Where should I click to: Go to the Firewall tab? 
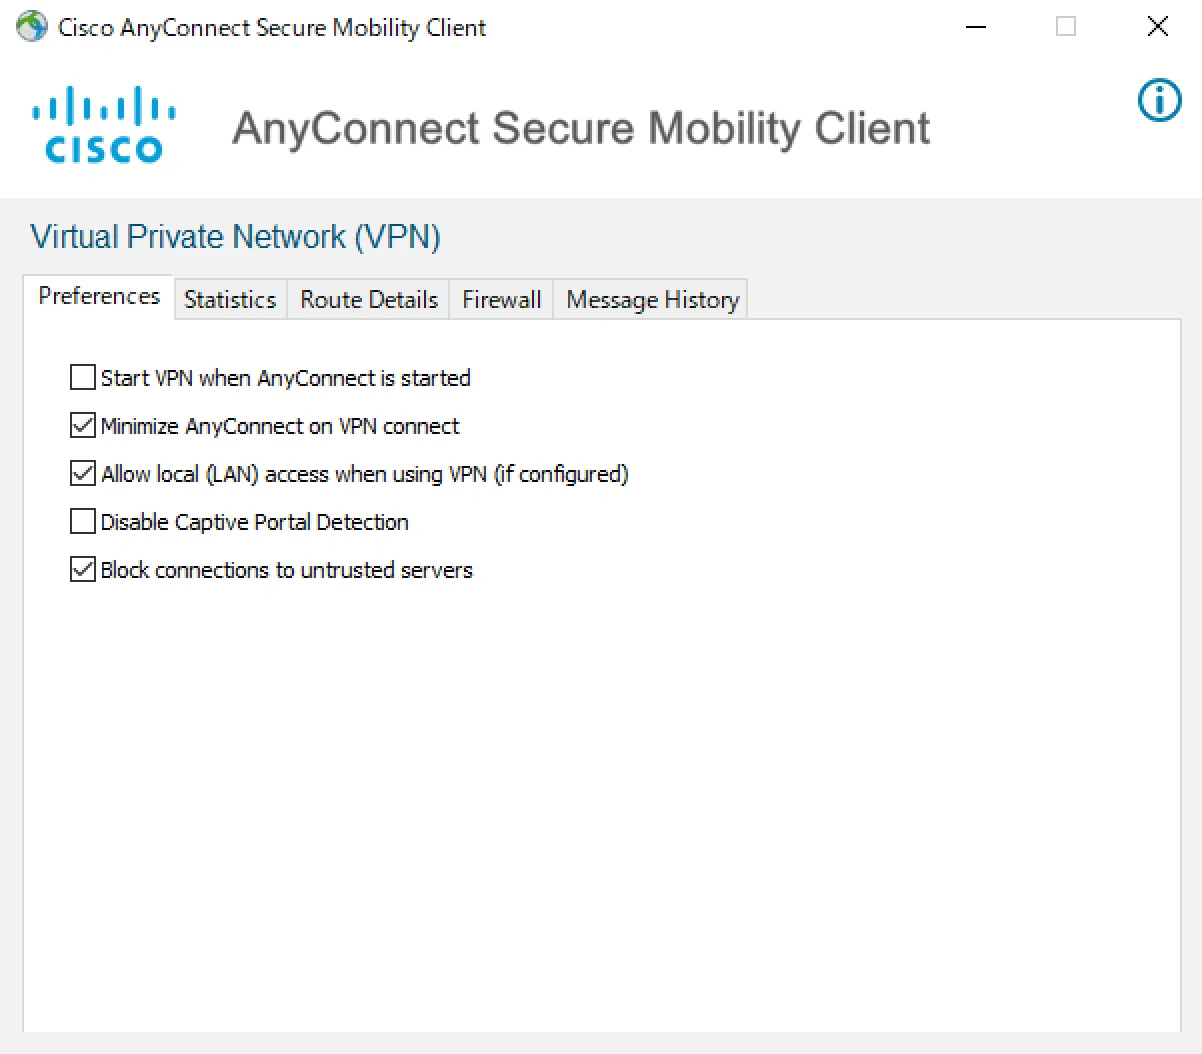pyautogui.click(x=501, y=300)
